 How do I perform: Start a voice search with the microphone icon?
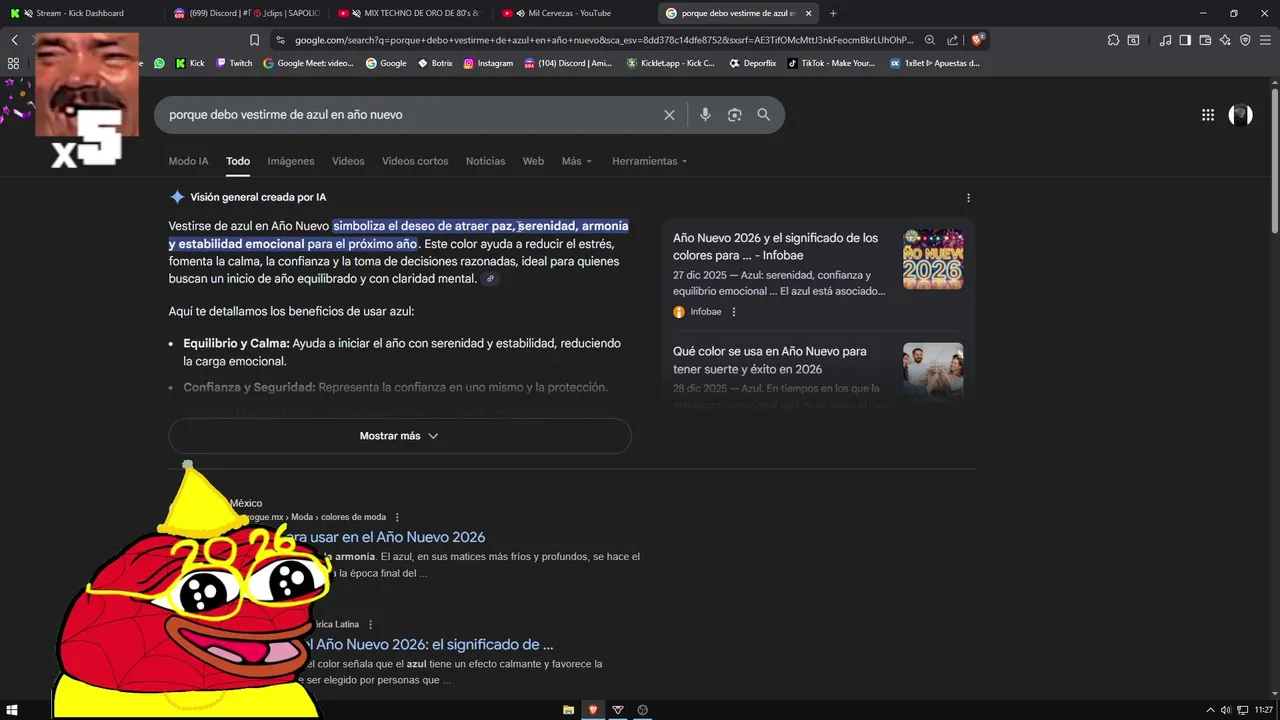click(x=705, y=115)
